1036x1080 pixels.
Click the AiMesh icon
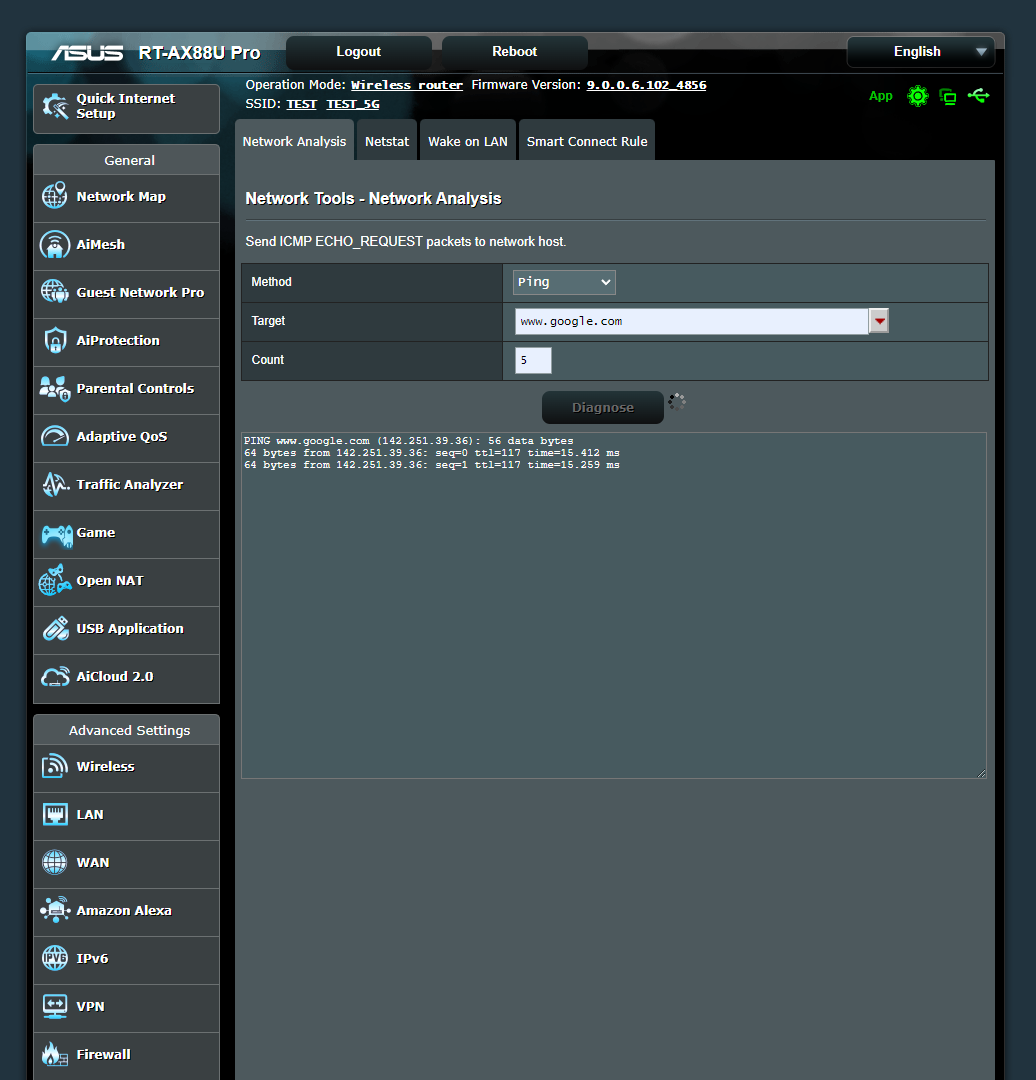click(54, 245)
